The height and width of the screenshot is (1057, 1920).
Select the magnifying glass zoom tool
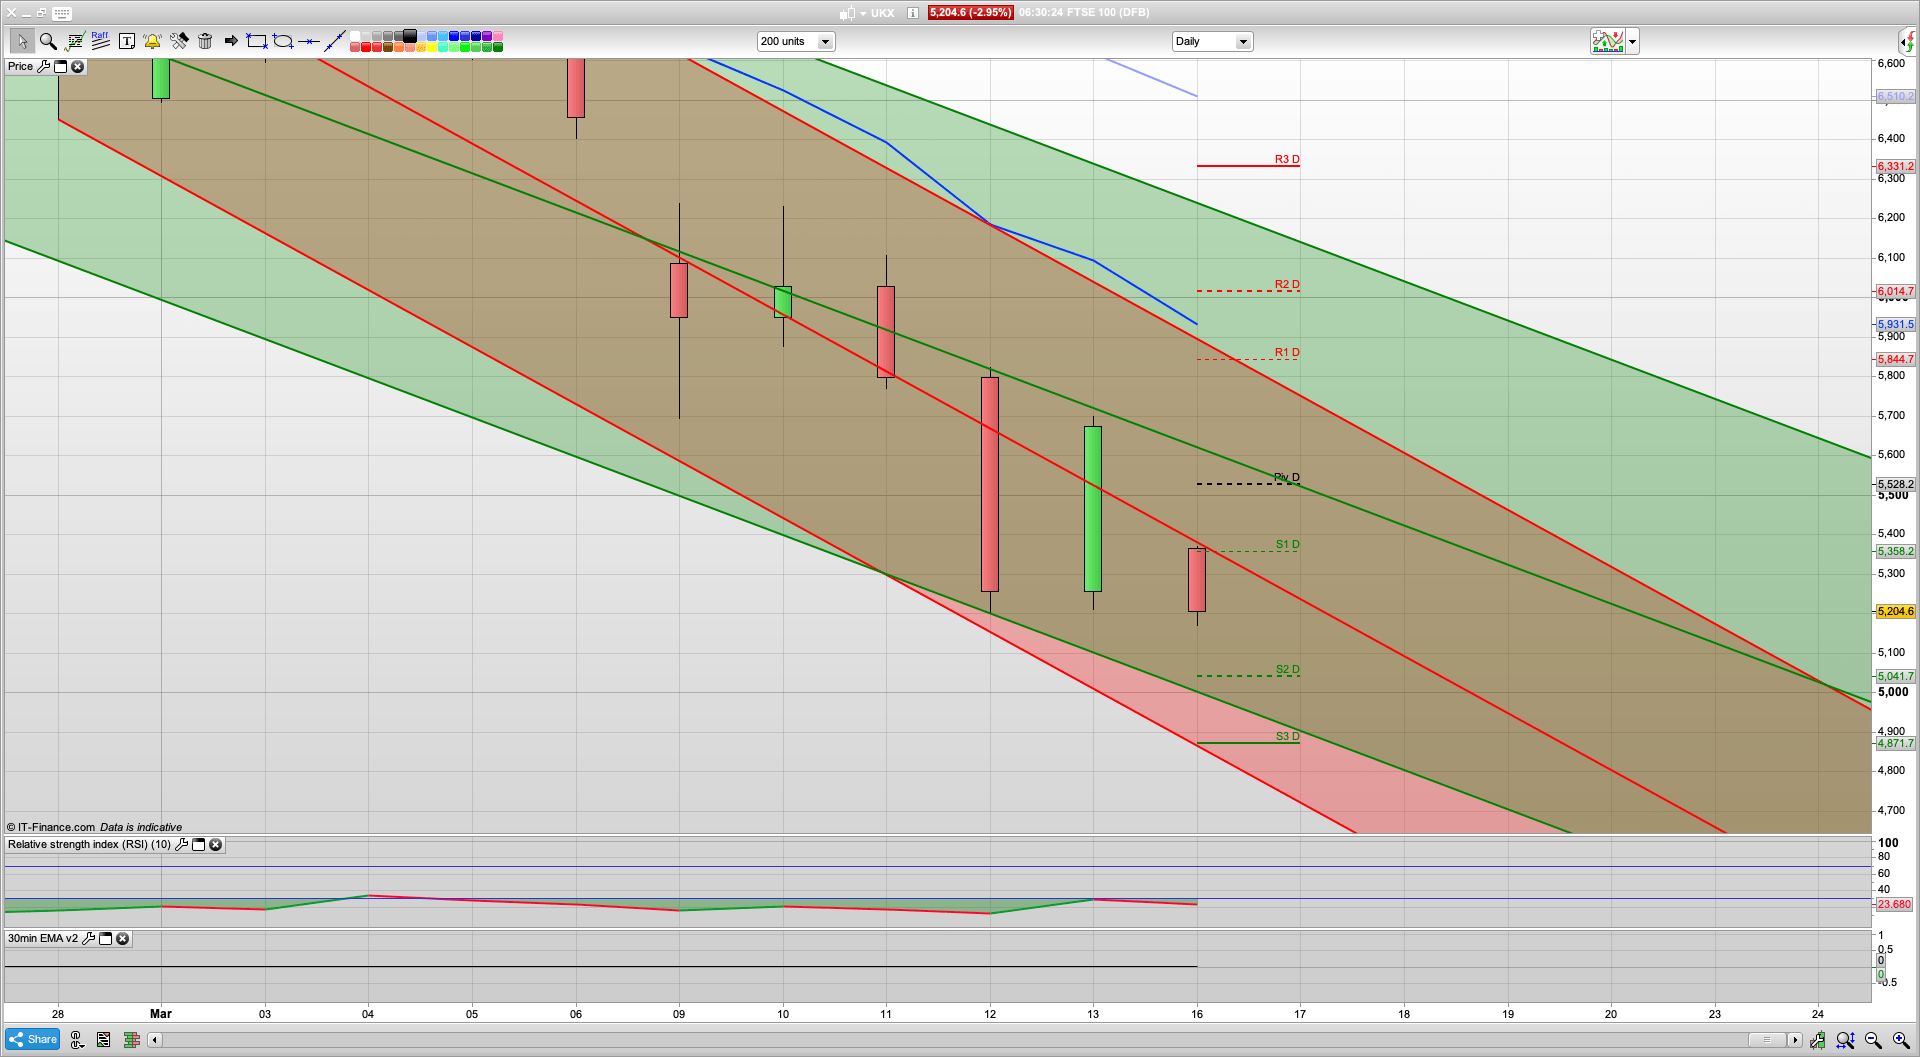(48, 41)
